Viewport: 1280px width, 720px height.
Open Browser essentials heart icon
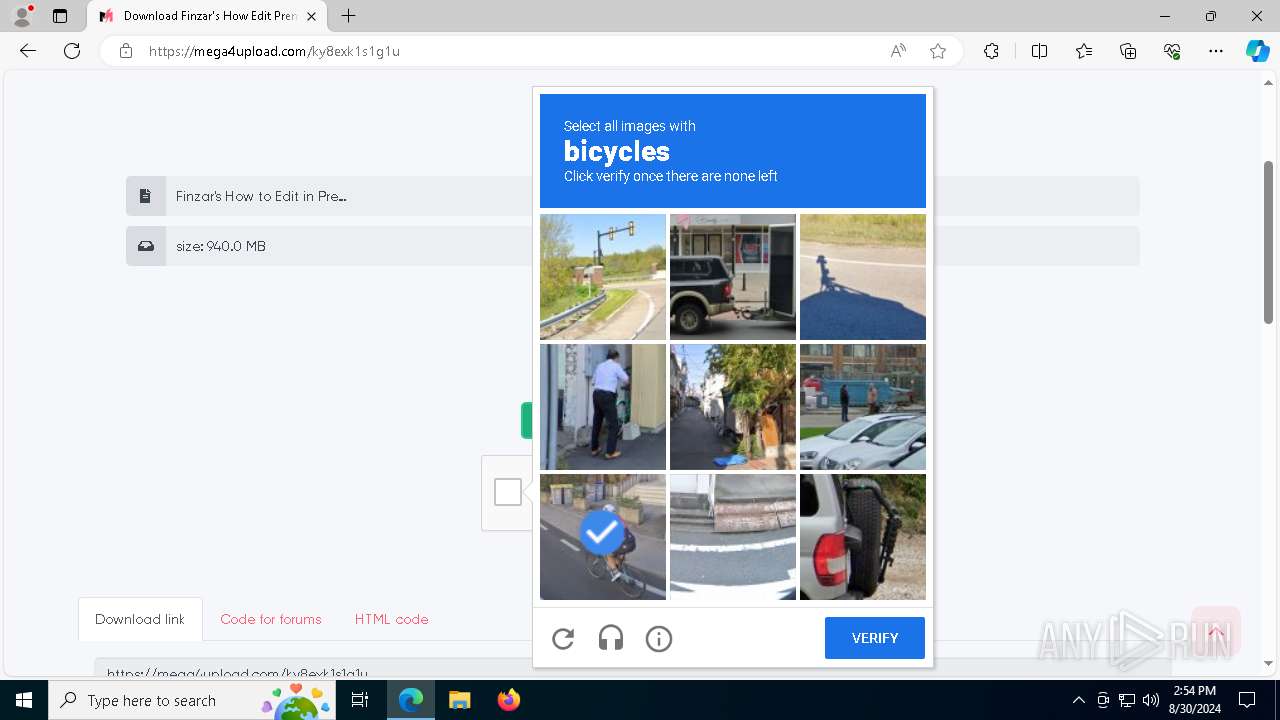(1172, 51)
